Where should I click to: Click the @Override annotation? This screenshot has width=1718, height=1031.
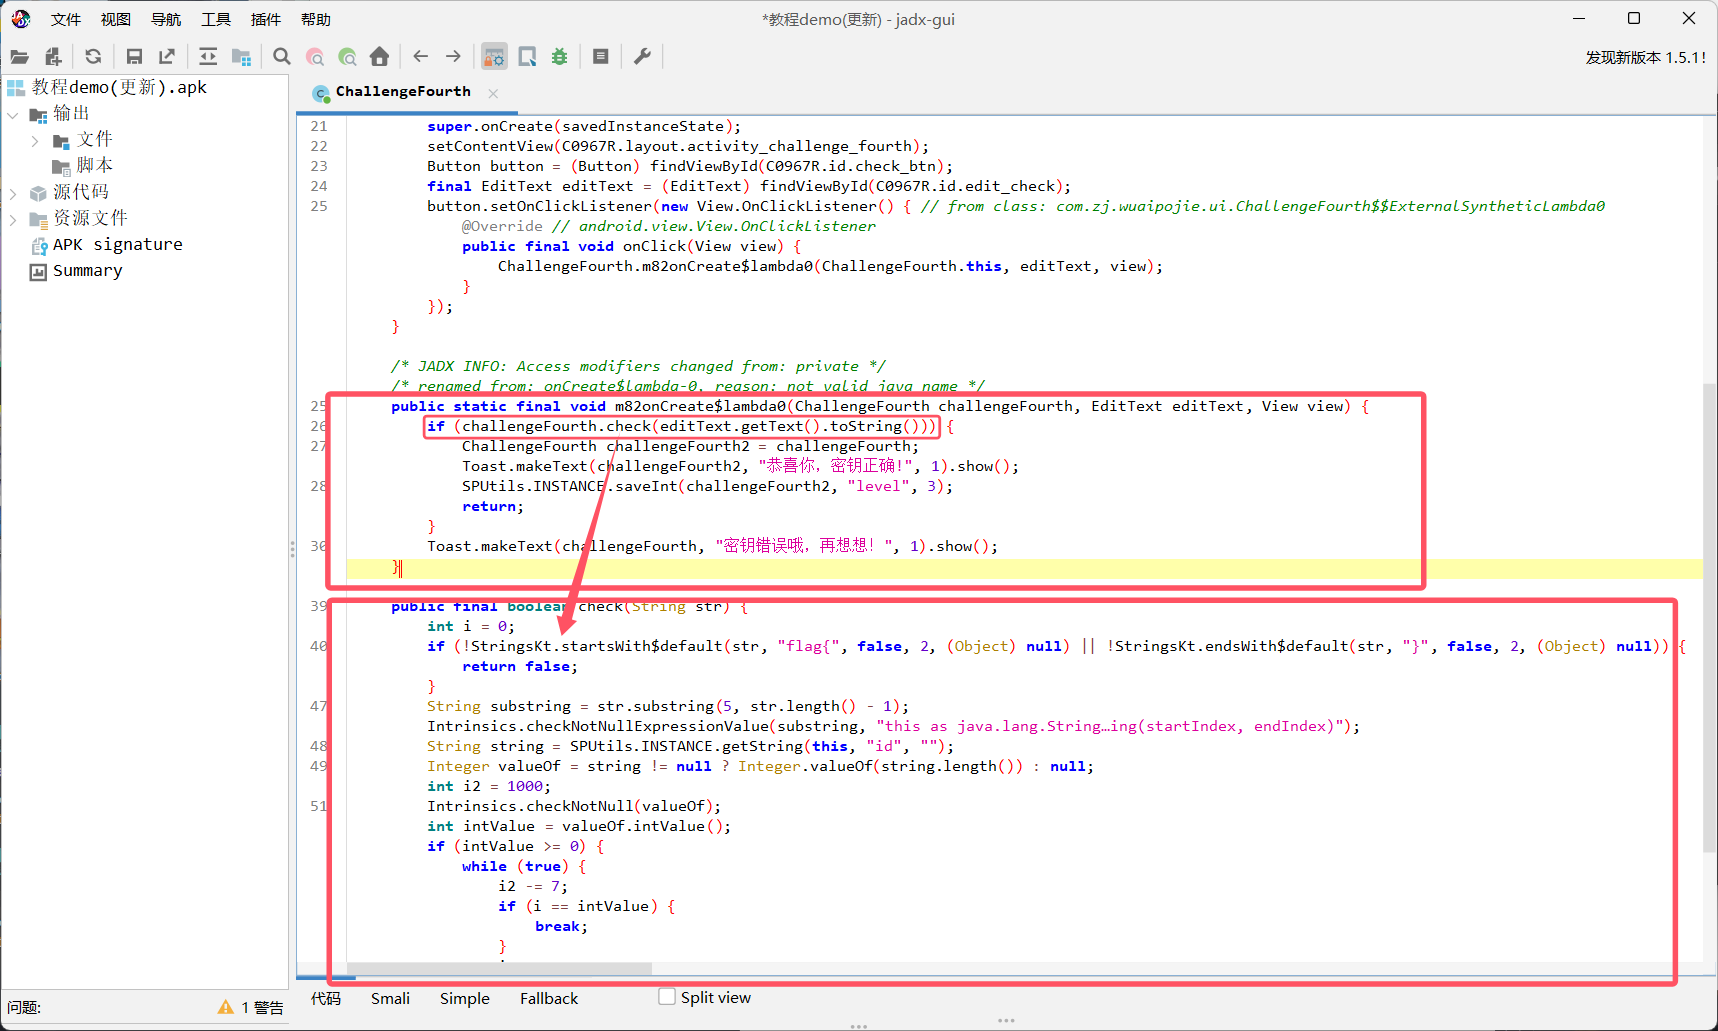pyautogui.click(x=502, y=226)
